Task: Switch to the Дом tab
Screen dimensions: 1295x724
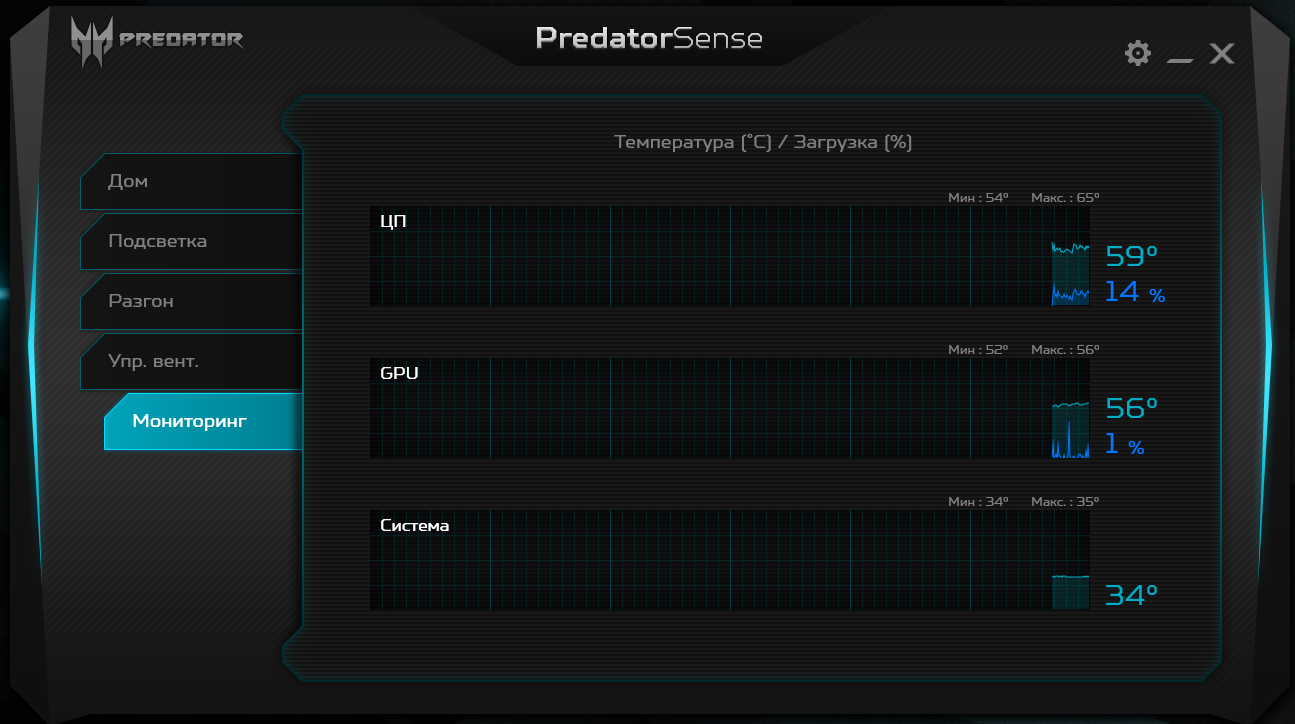Action: click(191, 182)
